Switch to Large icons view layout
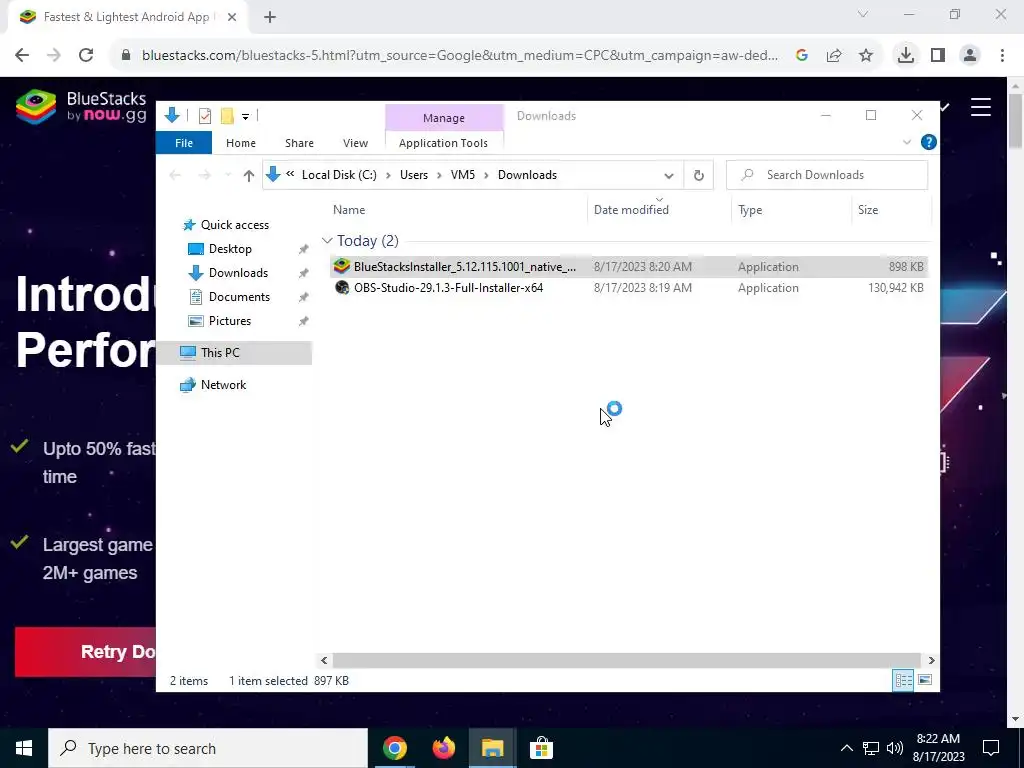 pos(925,680)
